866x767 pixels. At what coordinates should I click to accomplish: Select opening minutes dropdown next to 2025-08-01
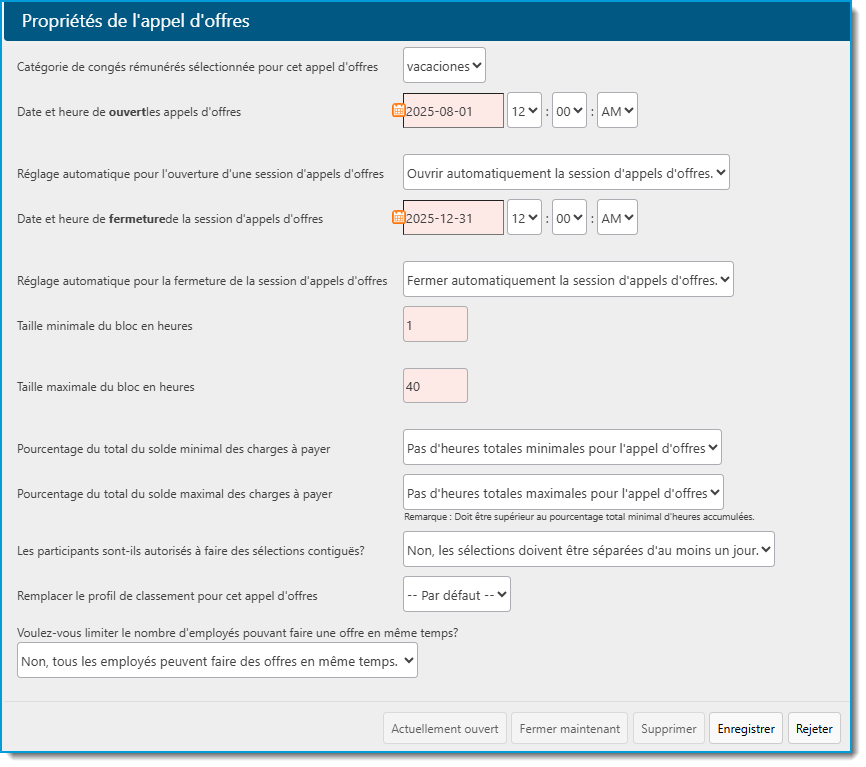569,110
